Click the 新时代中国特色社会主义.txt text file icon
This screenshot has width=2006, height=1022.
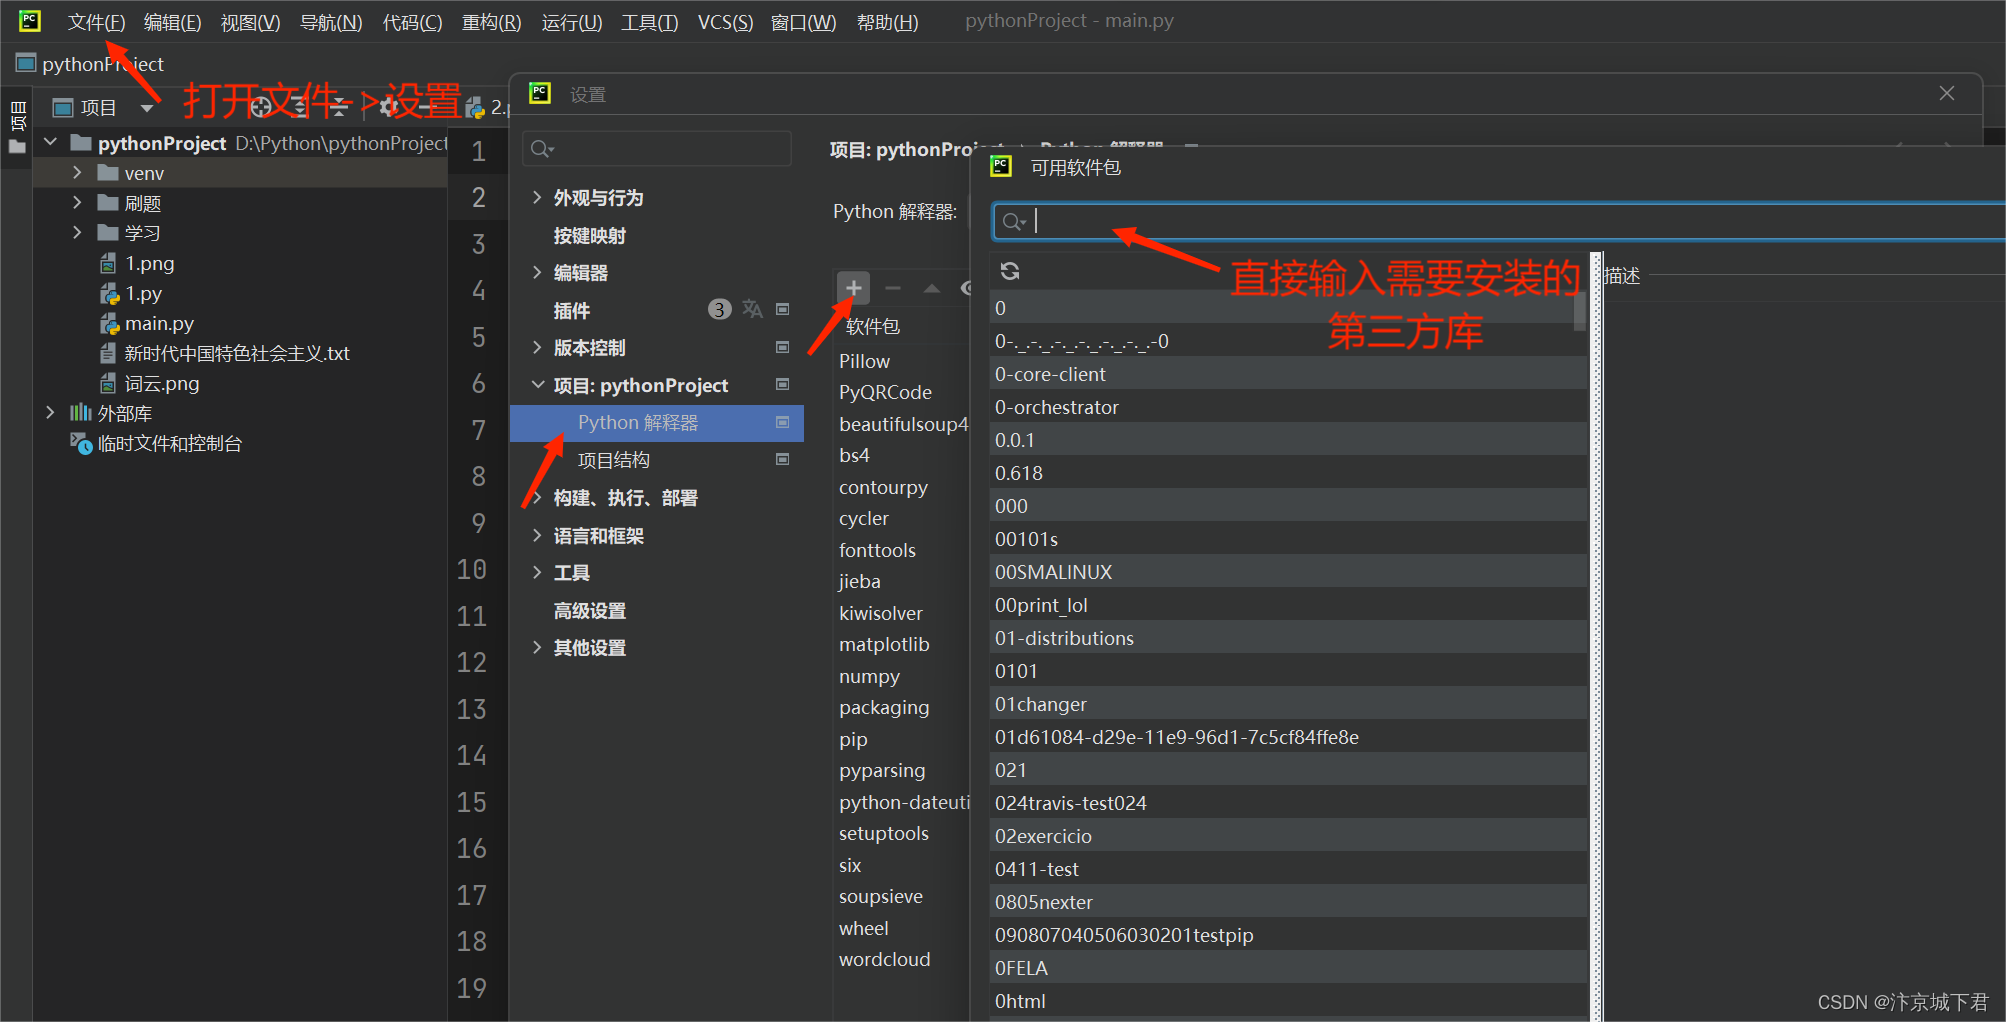(x=108, y=353)
